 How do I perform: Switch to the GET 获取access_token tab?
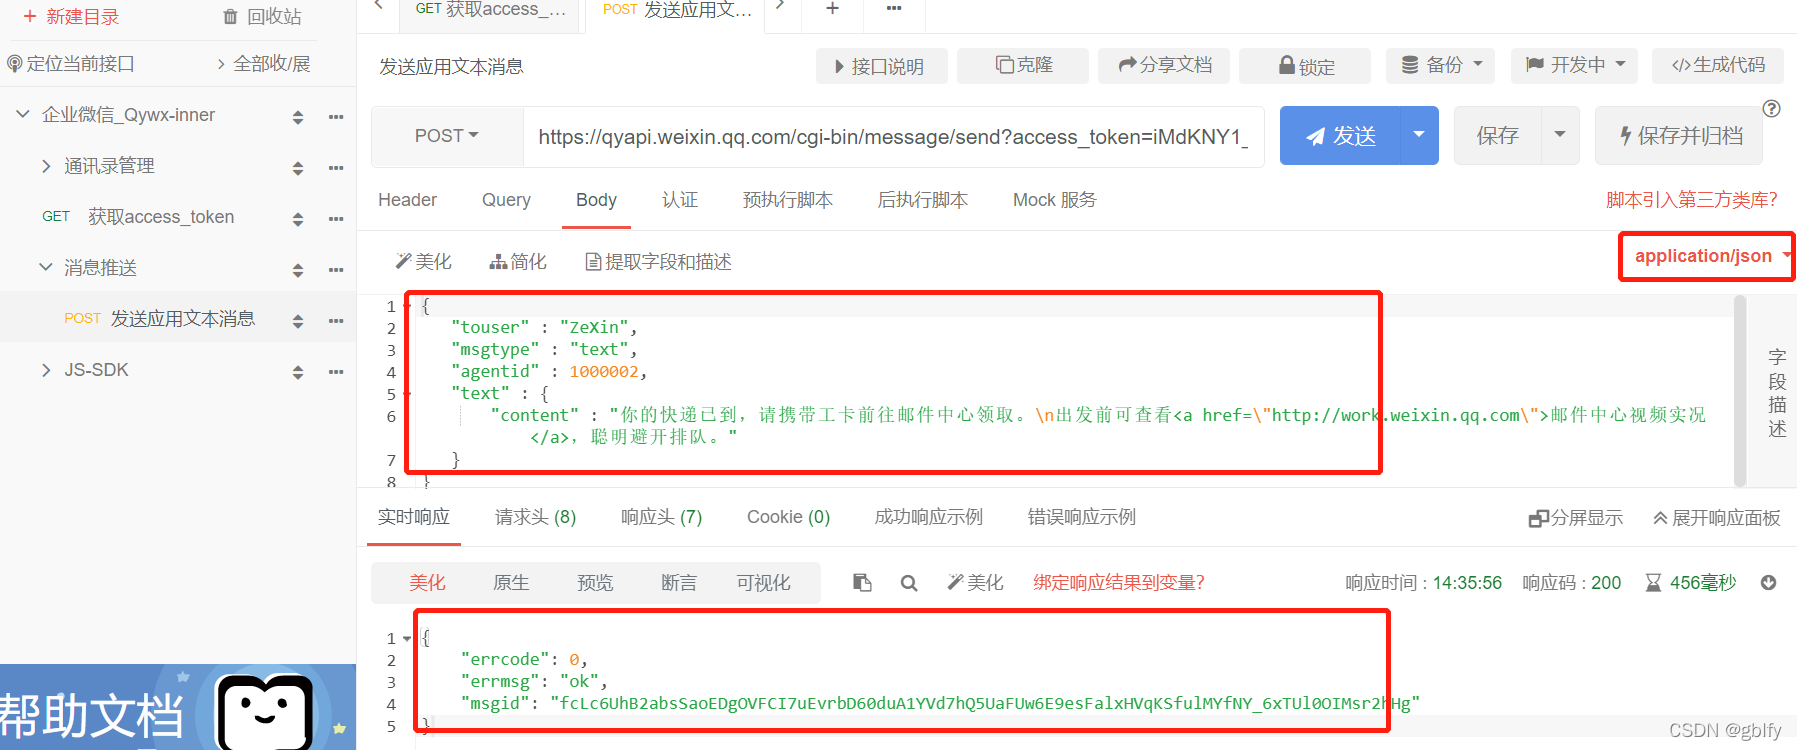coord(490,10)
